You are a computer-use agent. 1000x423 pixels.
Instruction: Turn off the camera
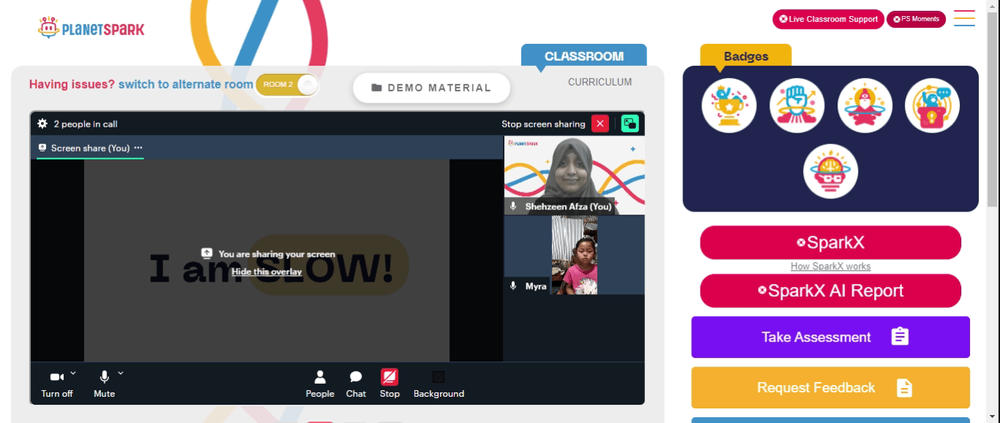click(57, 384)
